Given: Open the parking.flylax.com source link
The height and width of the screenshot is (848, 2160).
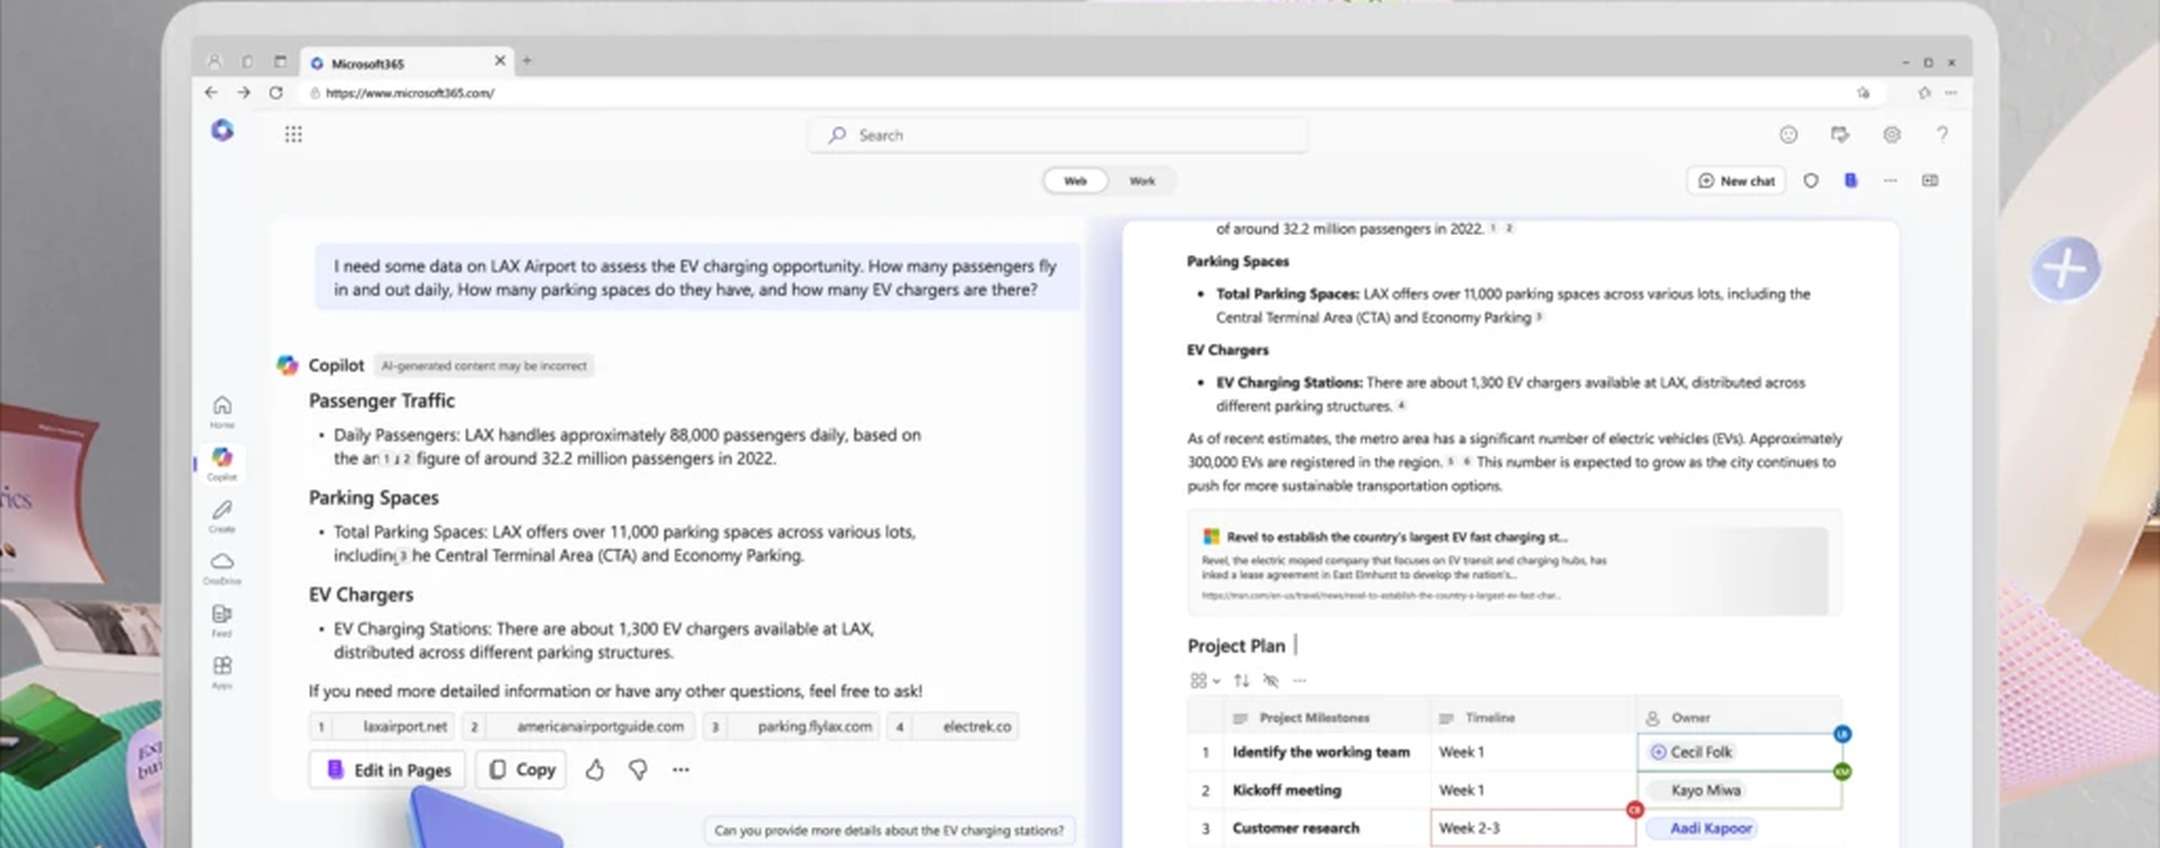Looking at the screenshot, I should pos(792,726).
